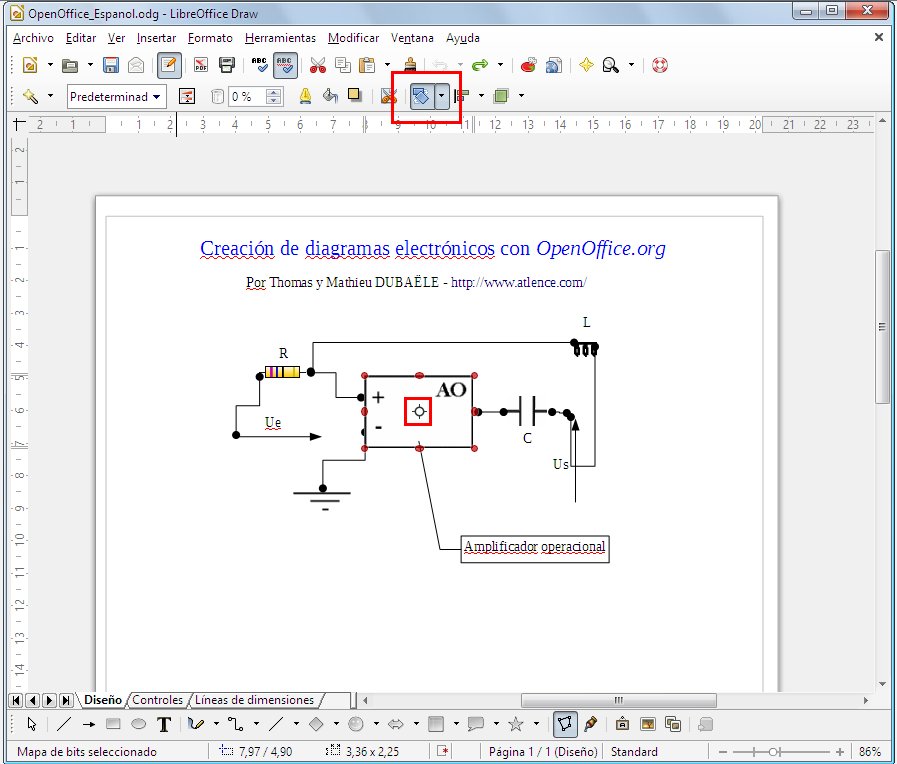The image size is (897, 764).
Task: Open the Alignment dropdown arrow
Action: [481, 96]
